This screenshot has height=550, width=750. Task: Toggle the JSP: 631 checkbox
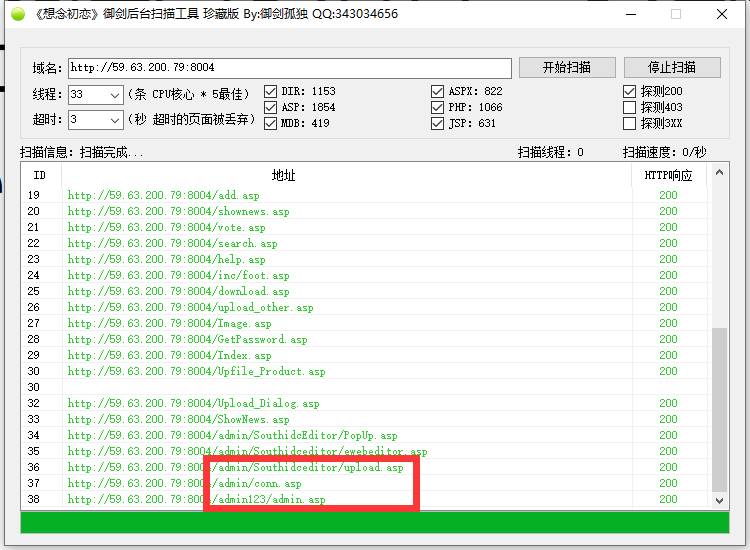pyautogui.click(x=437, y=123)
